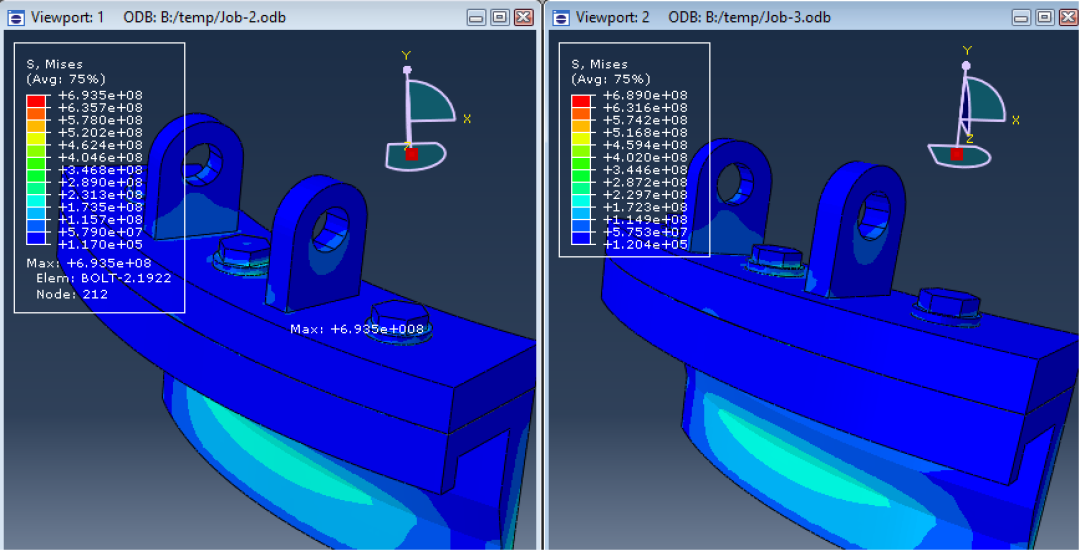Click legend value +5.780e+08
This screenshot has width=1080, height=551.
coord(101,120)
